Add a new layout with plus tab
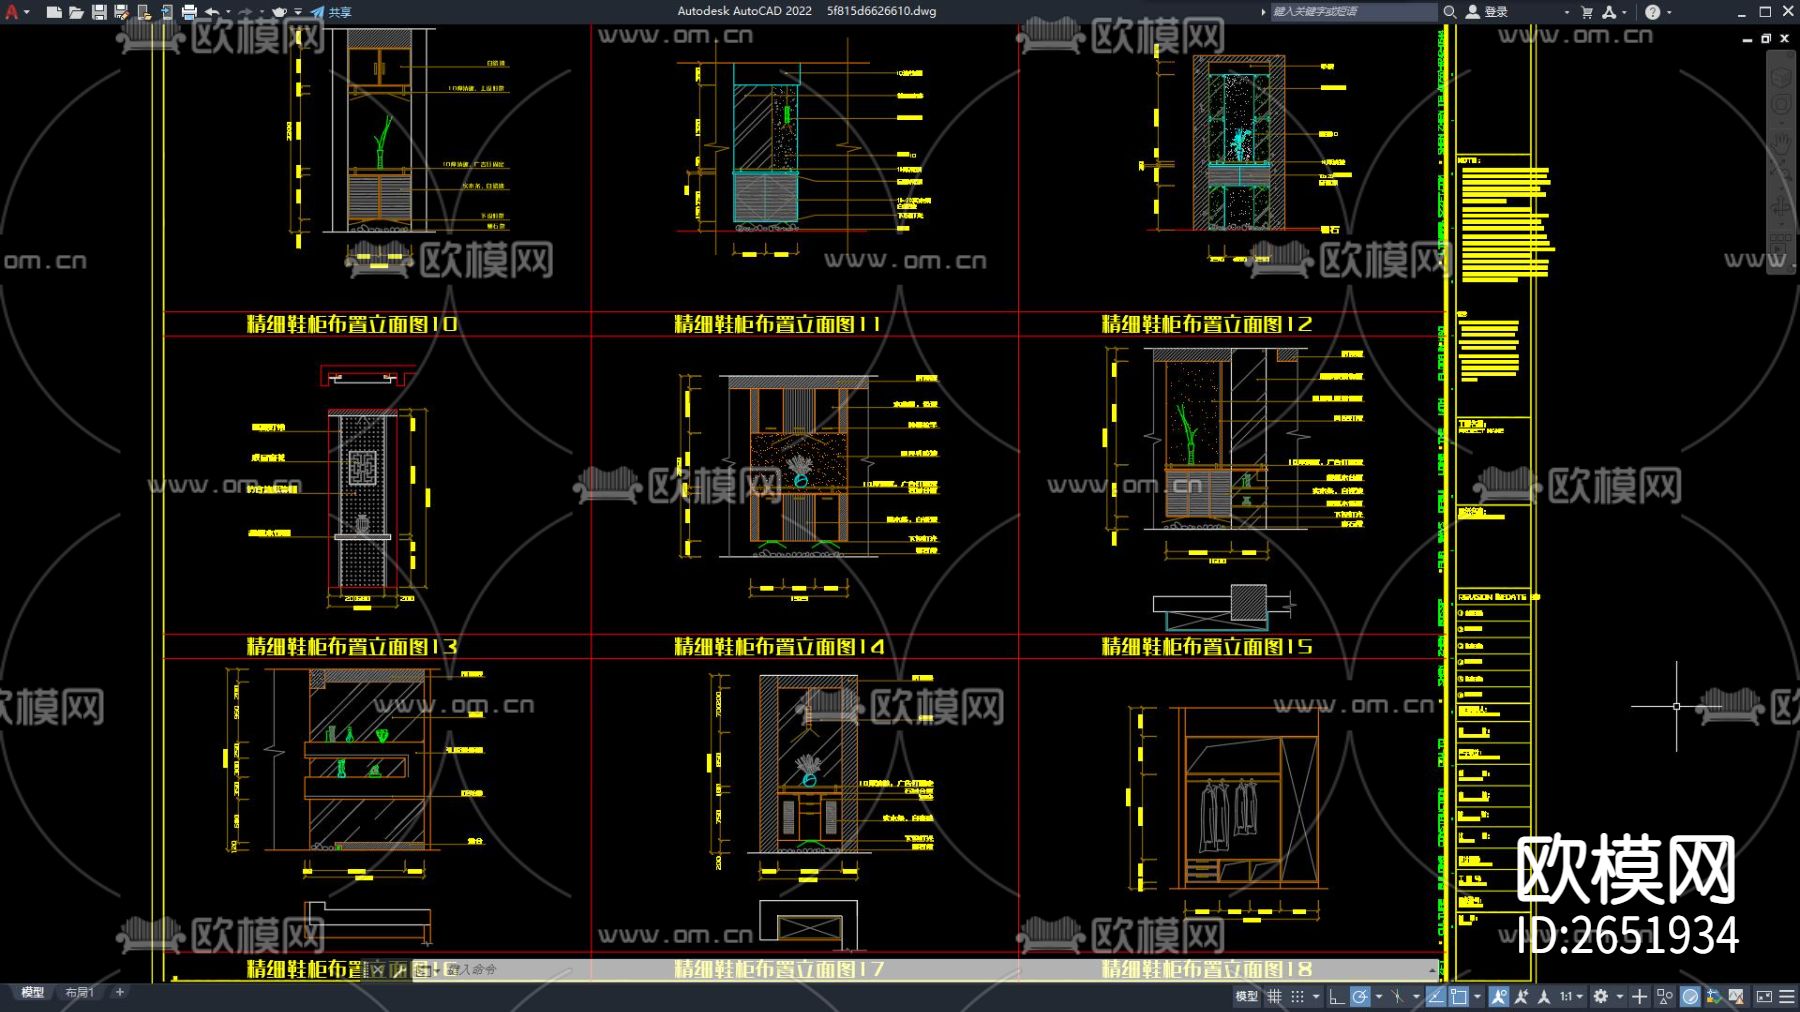This screenshot has width=1800, height=1012. coord(120,992)
